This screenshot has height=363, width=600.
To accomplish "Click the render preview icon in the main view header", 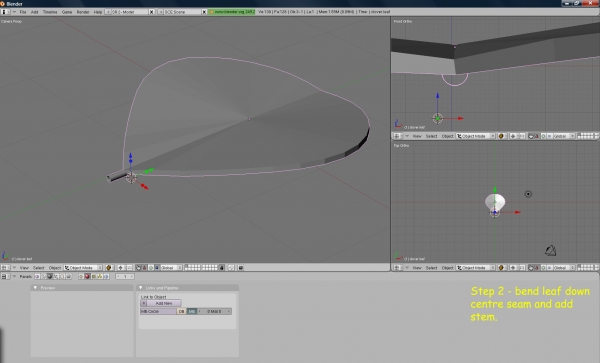I will (x=231, y=268).
